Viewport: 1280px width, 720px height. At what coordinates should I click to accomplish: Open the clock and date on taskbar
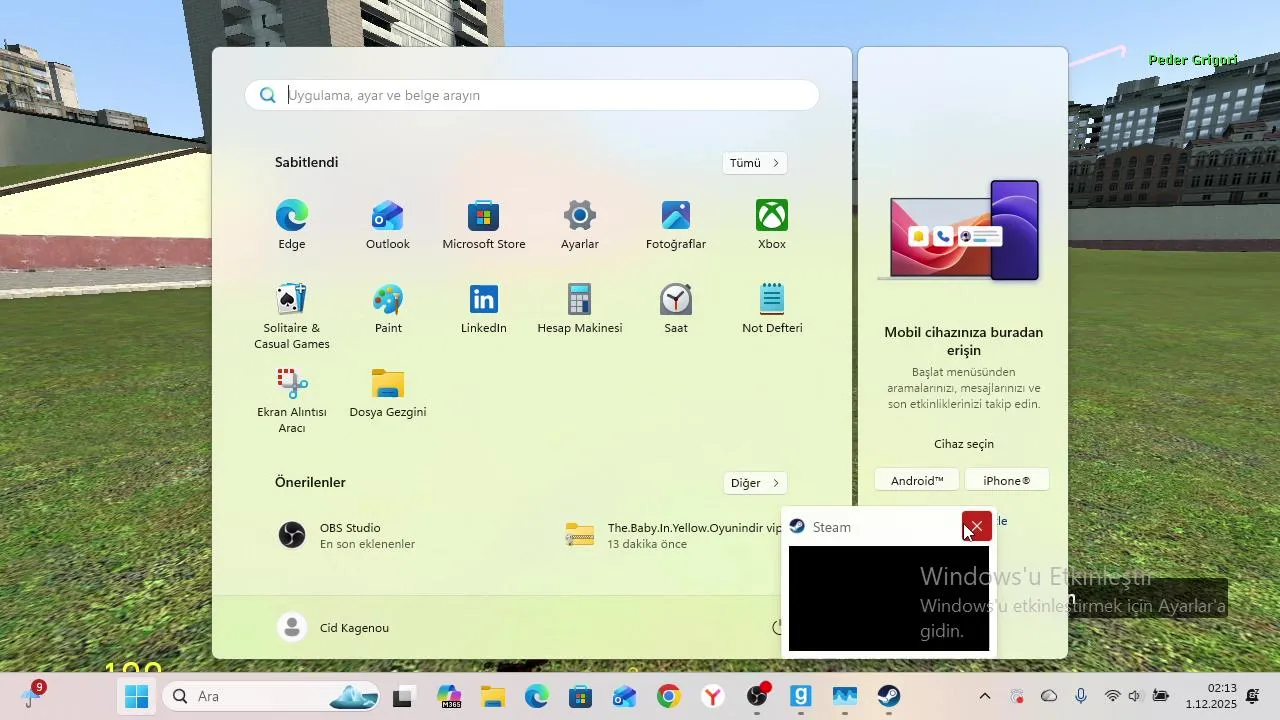point(1211,696)
